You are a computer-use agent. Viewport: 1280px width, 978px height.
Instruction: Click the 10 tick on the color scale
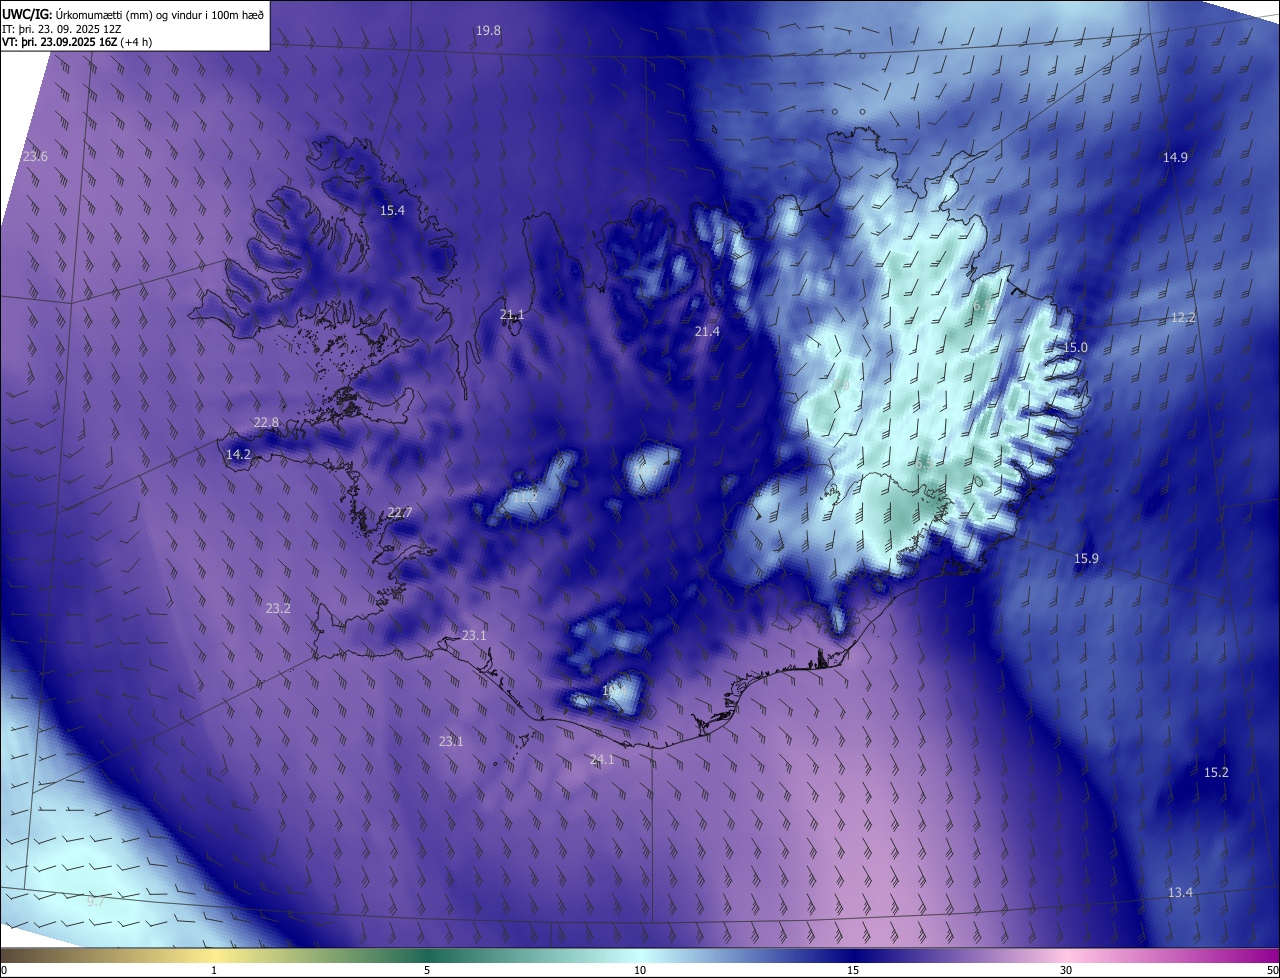click(640, 970)
